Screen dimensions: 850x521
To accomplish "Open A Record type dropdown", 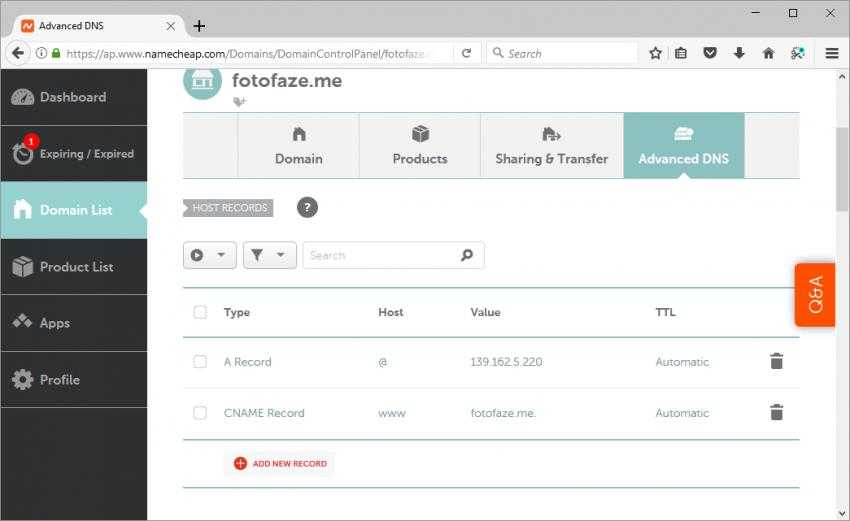I will coord(247,362).
